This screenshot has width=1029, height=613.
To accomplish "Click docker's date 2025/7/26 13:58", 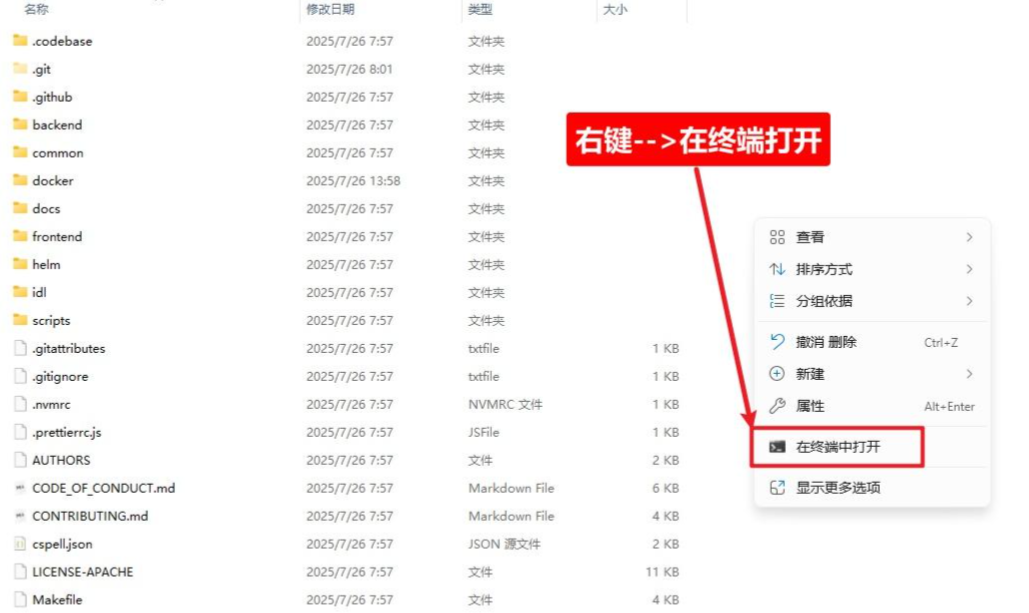I will [x=353, y=180].
